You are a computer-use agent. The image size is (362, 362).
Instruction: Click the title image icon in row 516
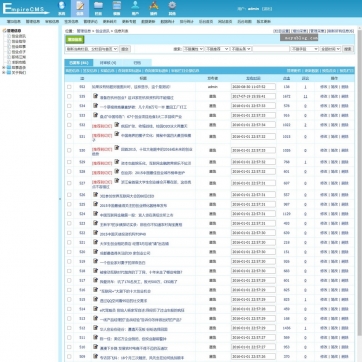tap(96, 289)
